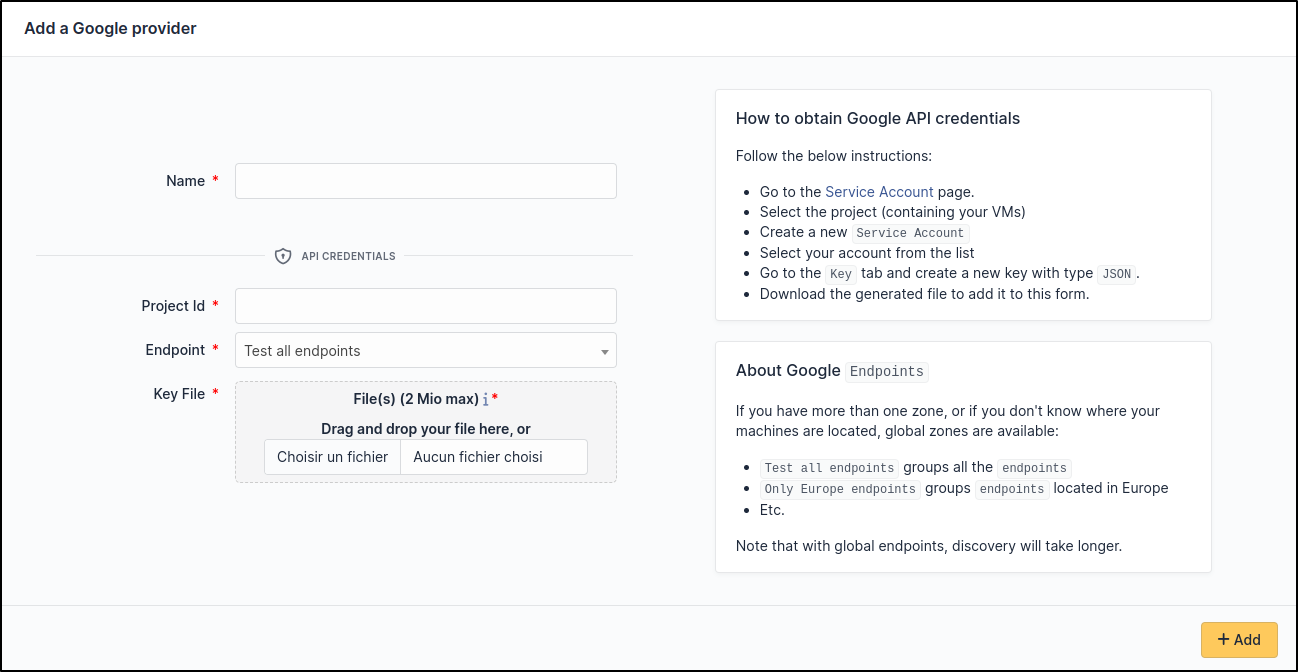This screenshot has width=1298, height=672.
Task: Click into the Project Id field
Action: 425,306
